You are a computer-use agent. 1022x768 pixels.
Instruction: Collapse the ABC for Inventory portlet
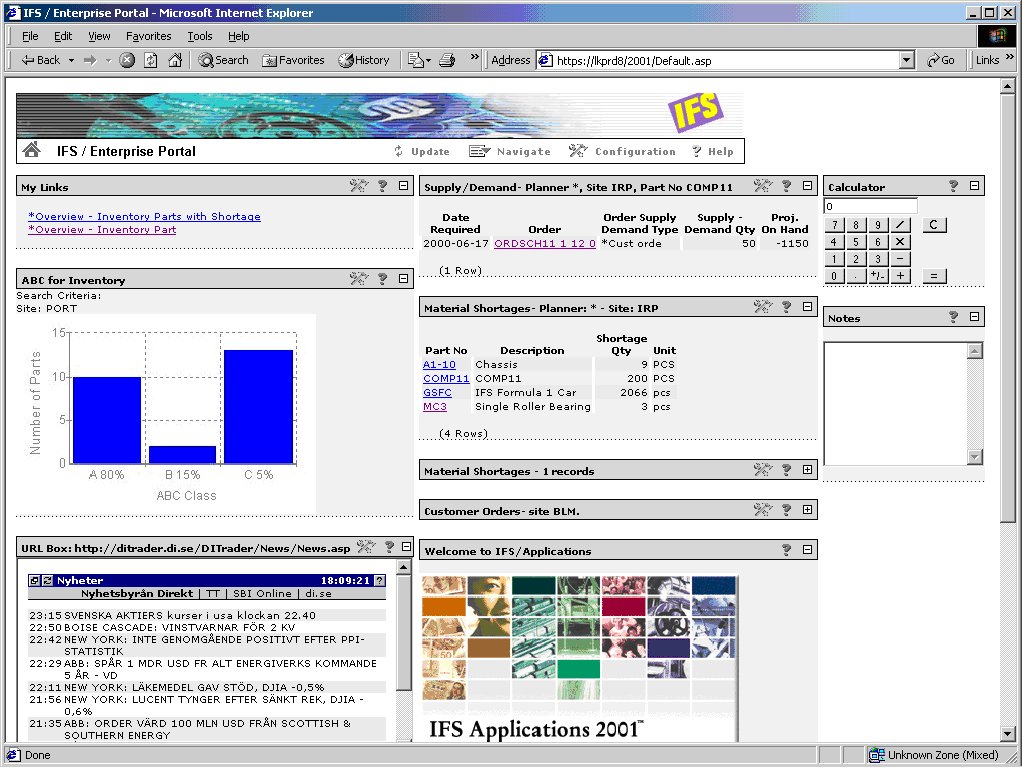pyautogui.click(x=404, y=278)
